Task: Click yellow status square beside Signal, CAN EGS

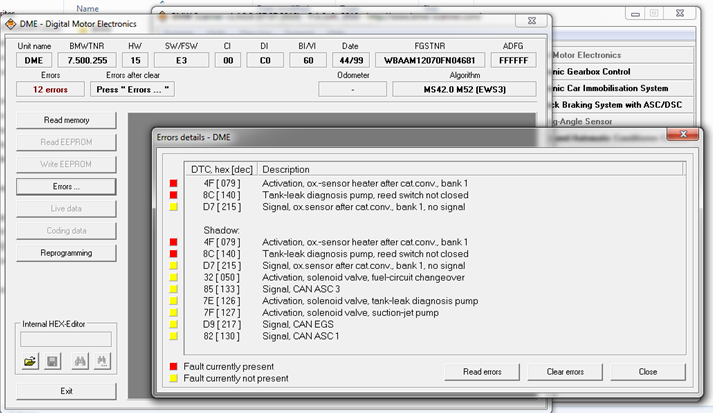Action: (x=173, y=324)
